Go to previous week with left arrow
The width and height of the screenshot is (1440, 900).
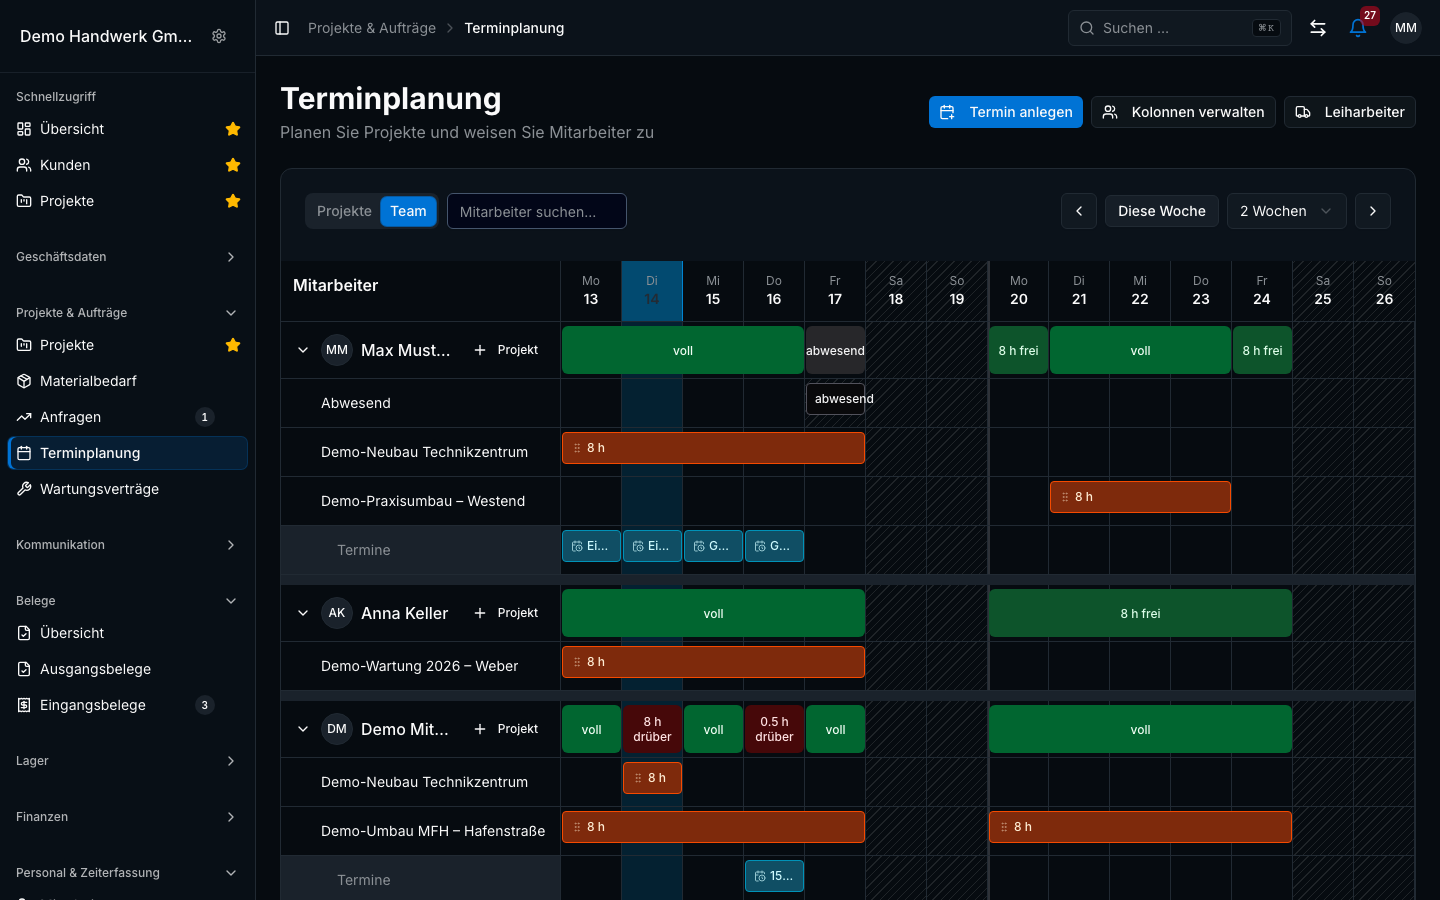1079,211
